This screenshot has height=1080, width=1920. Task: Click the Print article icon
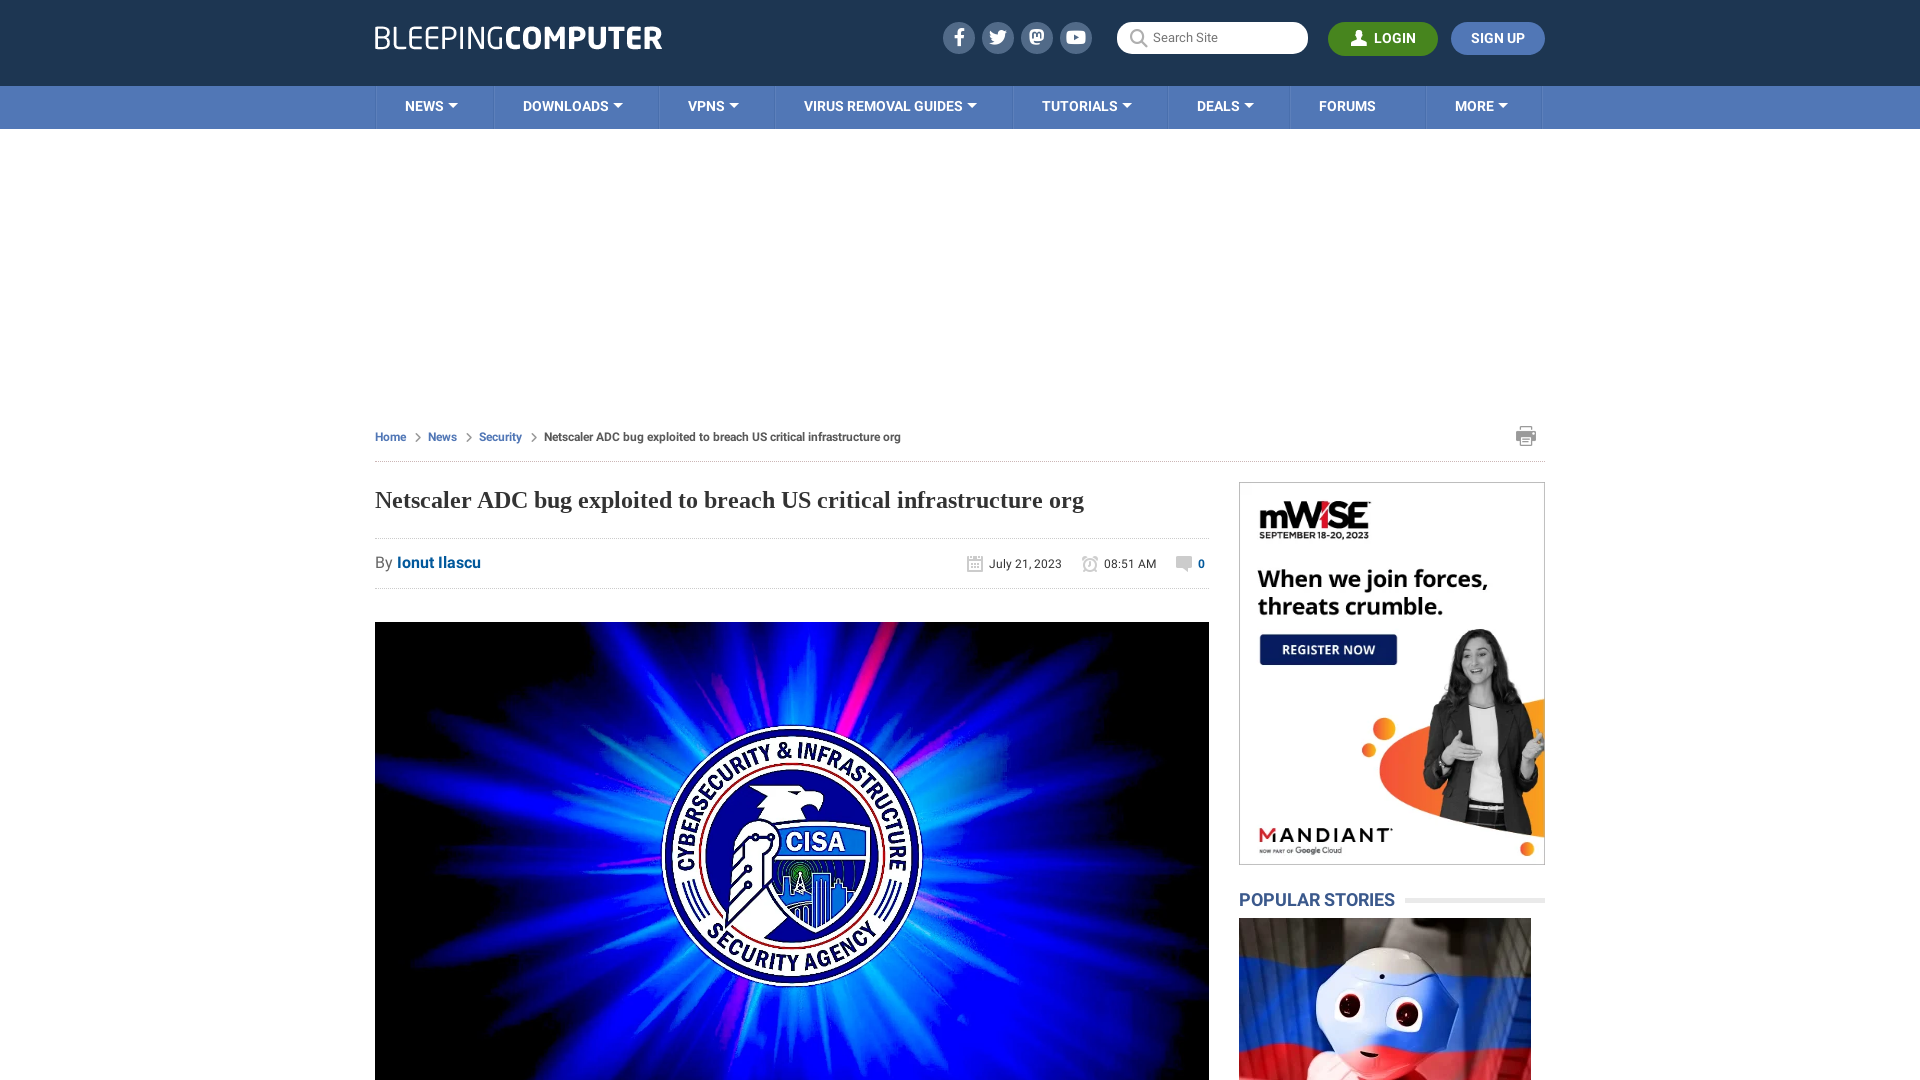pos(1526,435)
